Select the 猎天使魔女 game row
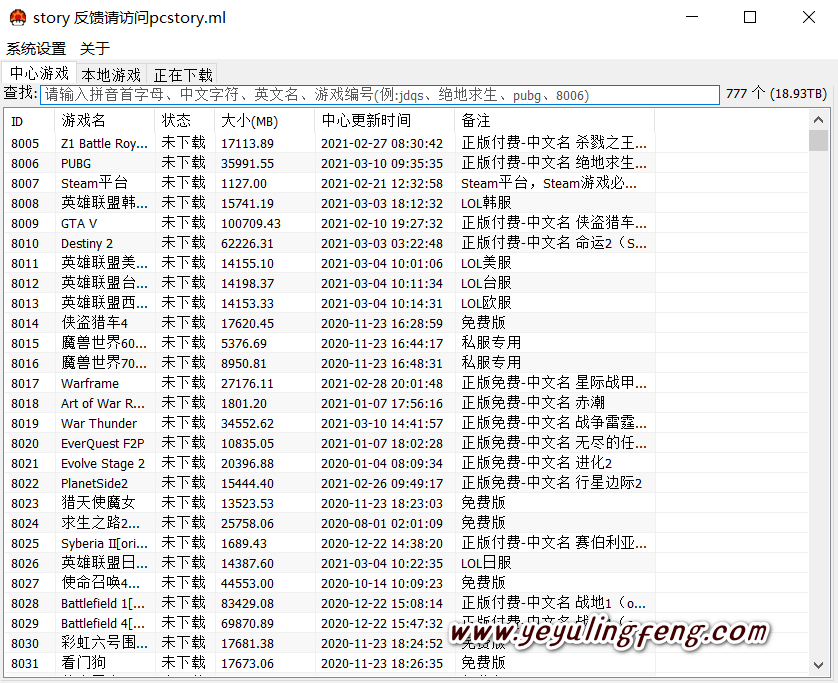The image size is (838, 683). coord(406,503)
